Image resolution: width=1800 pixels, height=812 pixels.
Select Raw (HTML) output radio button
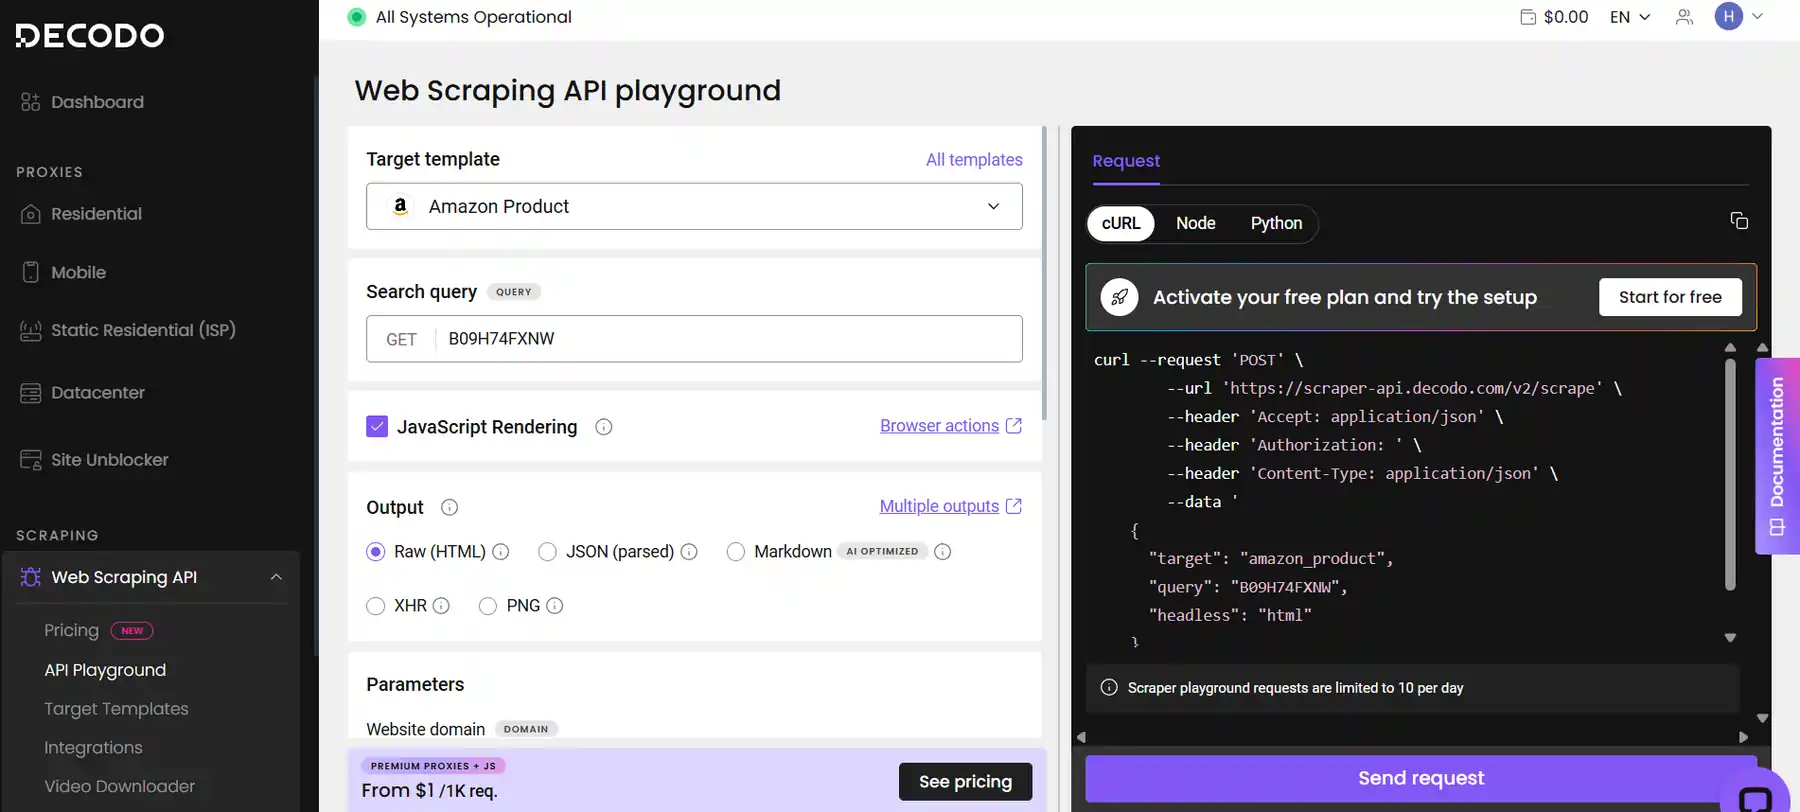376,552
